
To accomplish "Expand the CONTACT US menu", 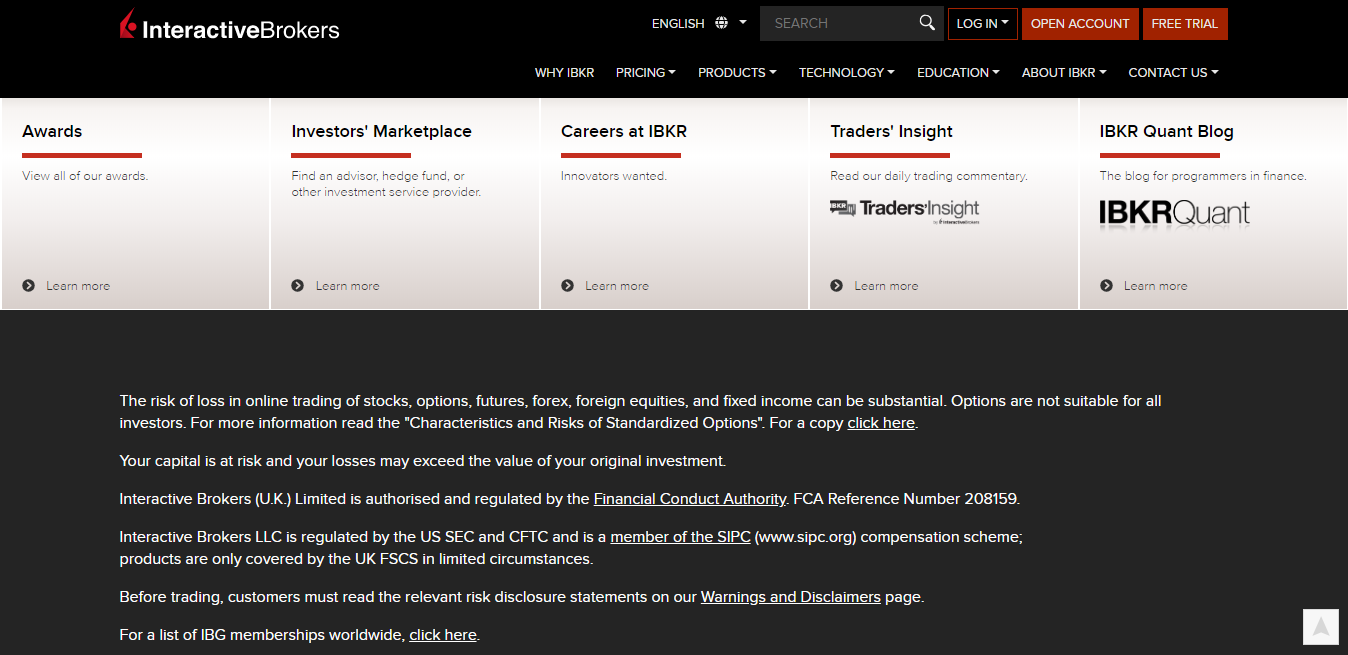I will pos(1173,72).
